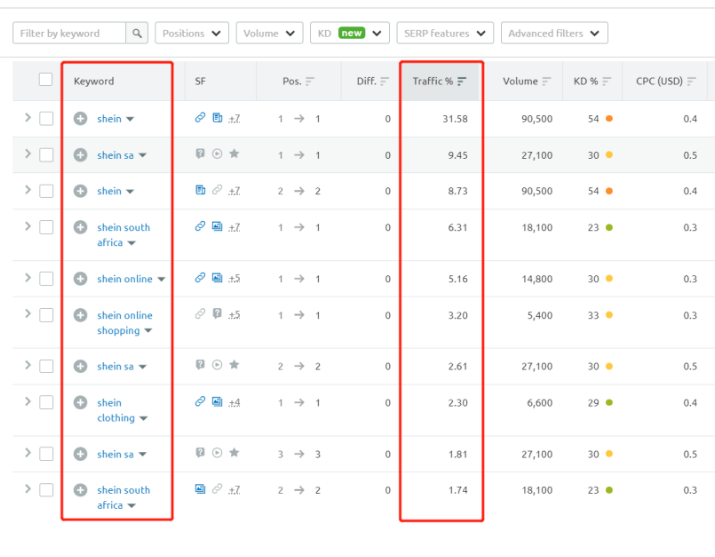Sort by CPC (USD) using its header icon
The width and height of the screenshot is (715, 557).
point(691,81)
